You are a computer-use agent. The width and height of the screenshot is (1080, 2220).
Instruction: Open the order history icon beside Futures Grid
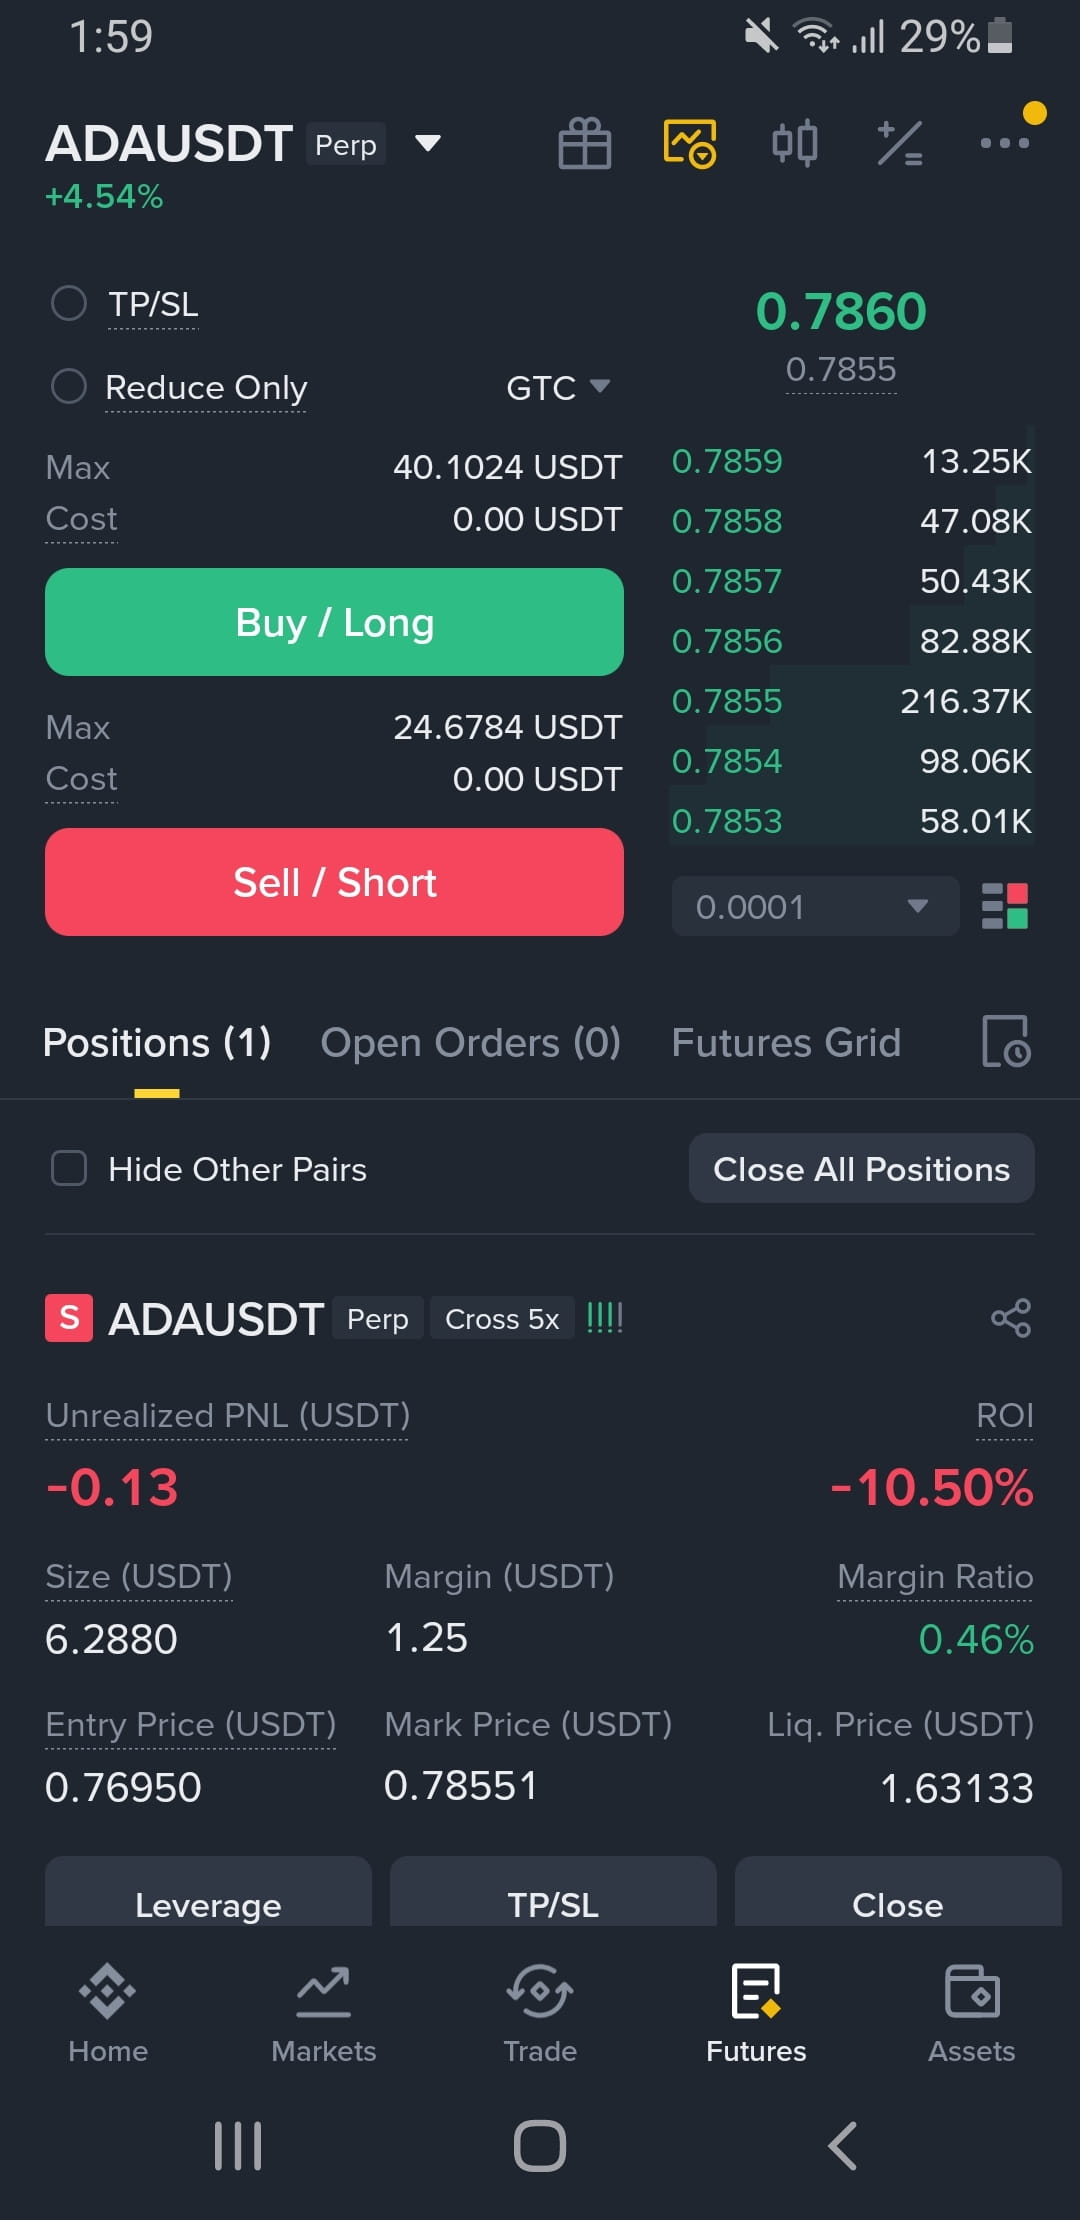tap(1006, 1041)
